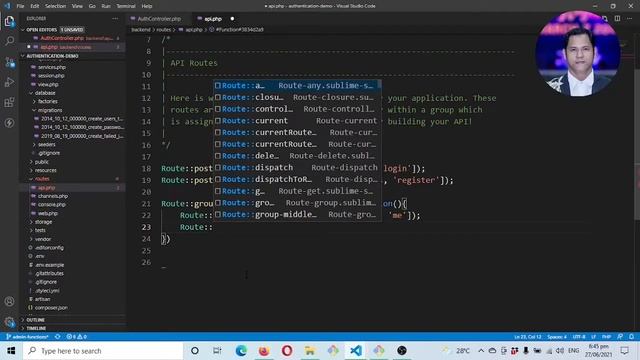The height and width of the screenshot is (360, 640).
Task: Click the feedback icon in status bar
Action: click(x=620, y=337)
